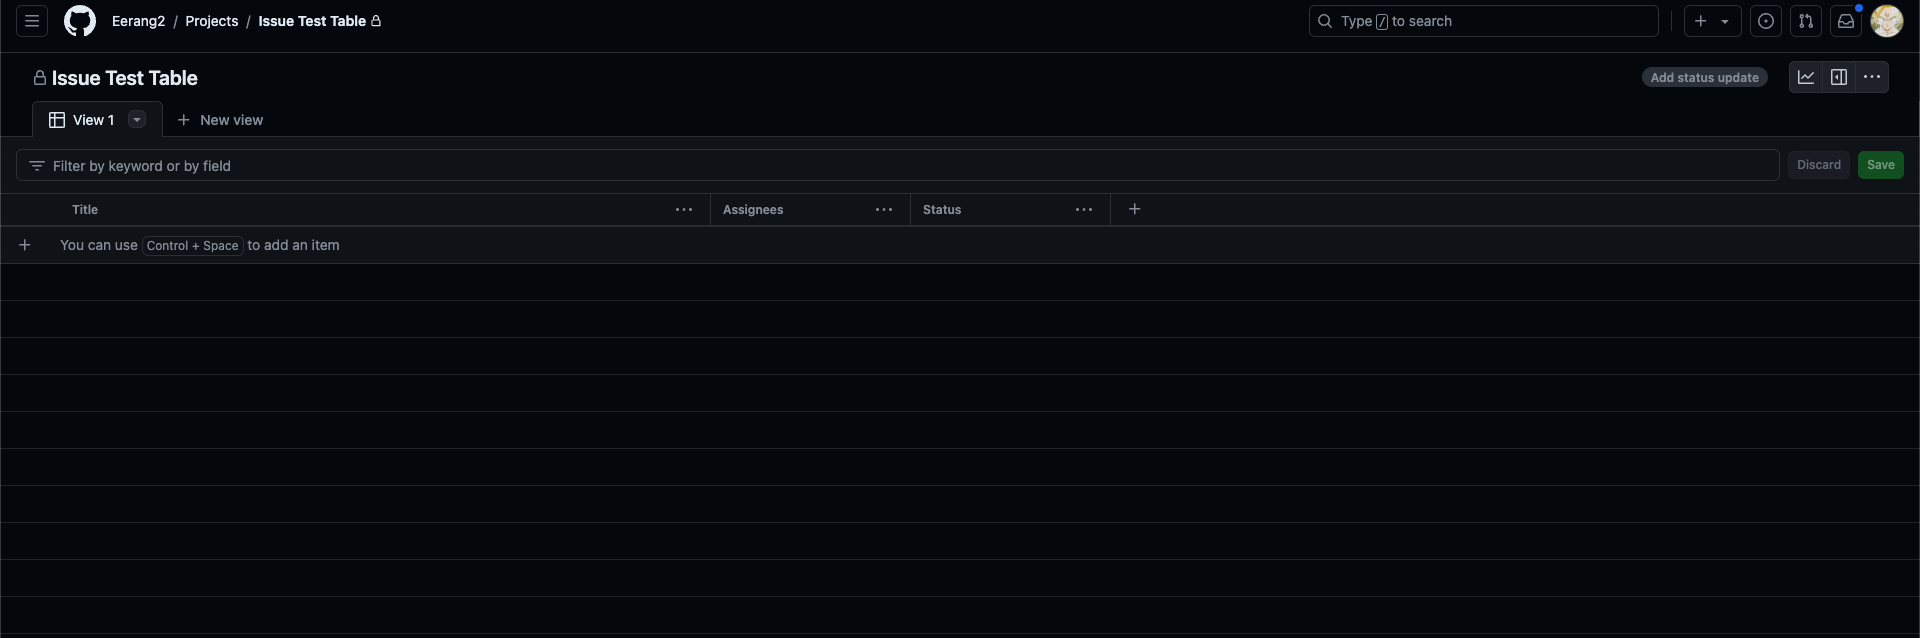Open the notifications inbox

[x=1846, y=21]
